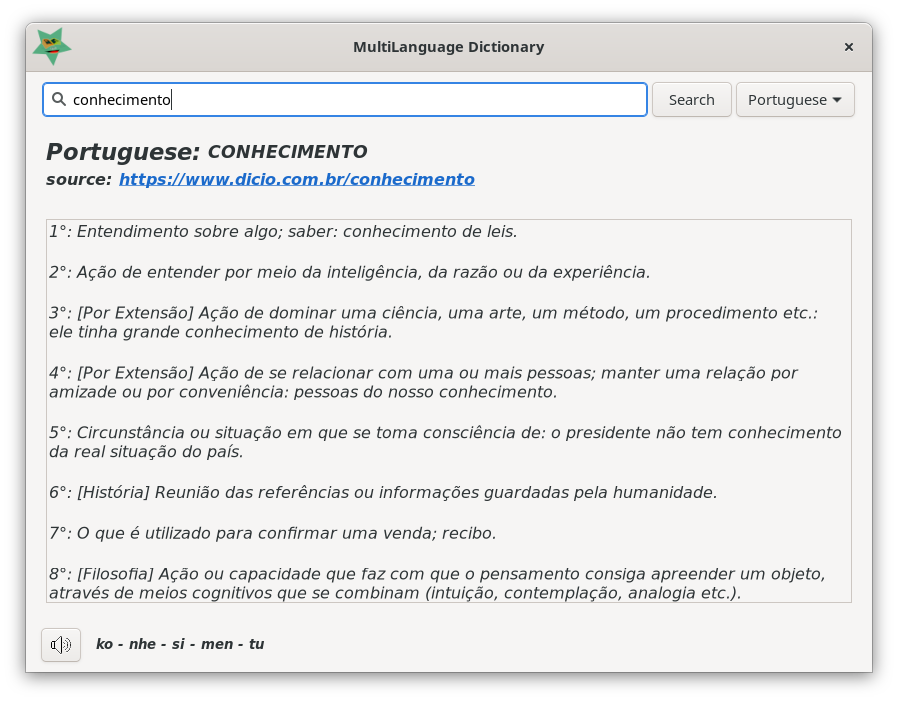
Task: Click definition 6° '[História] Reunião das referências'
Action: (x=383, y=493)
